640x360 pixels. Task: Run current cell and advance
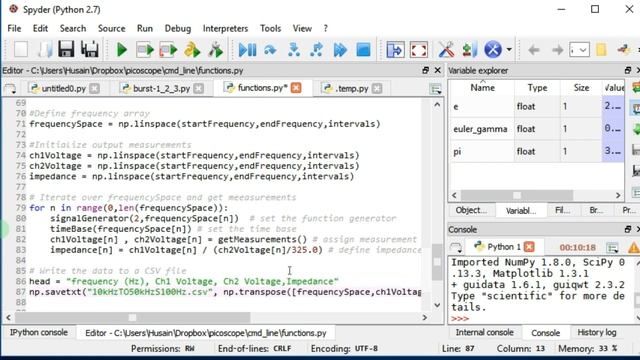coord(168,50)
